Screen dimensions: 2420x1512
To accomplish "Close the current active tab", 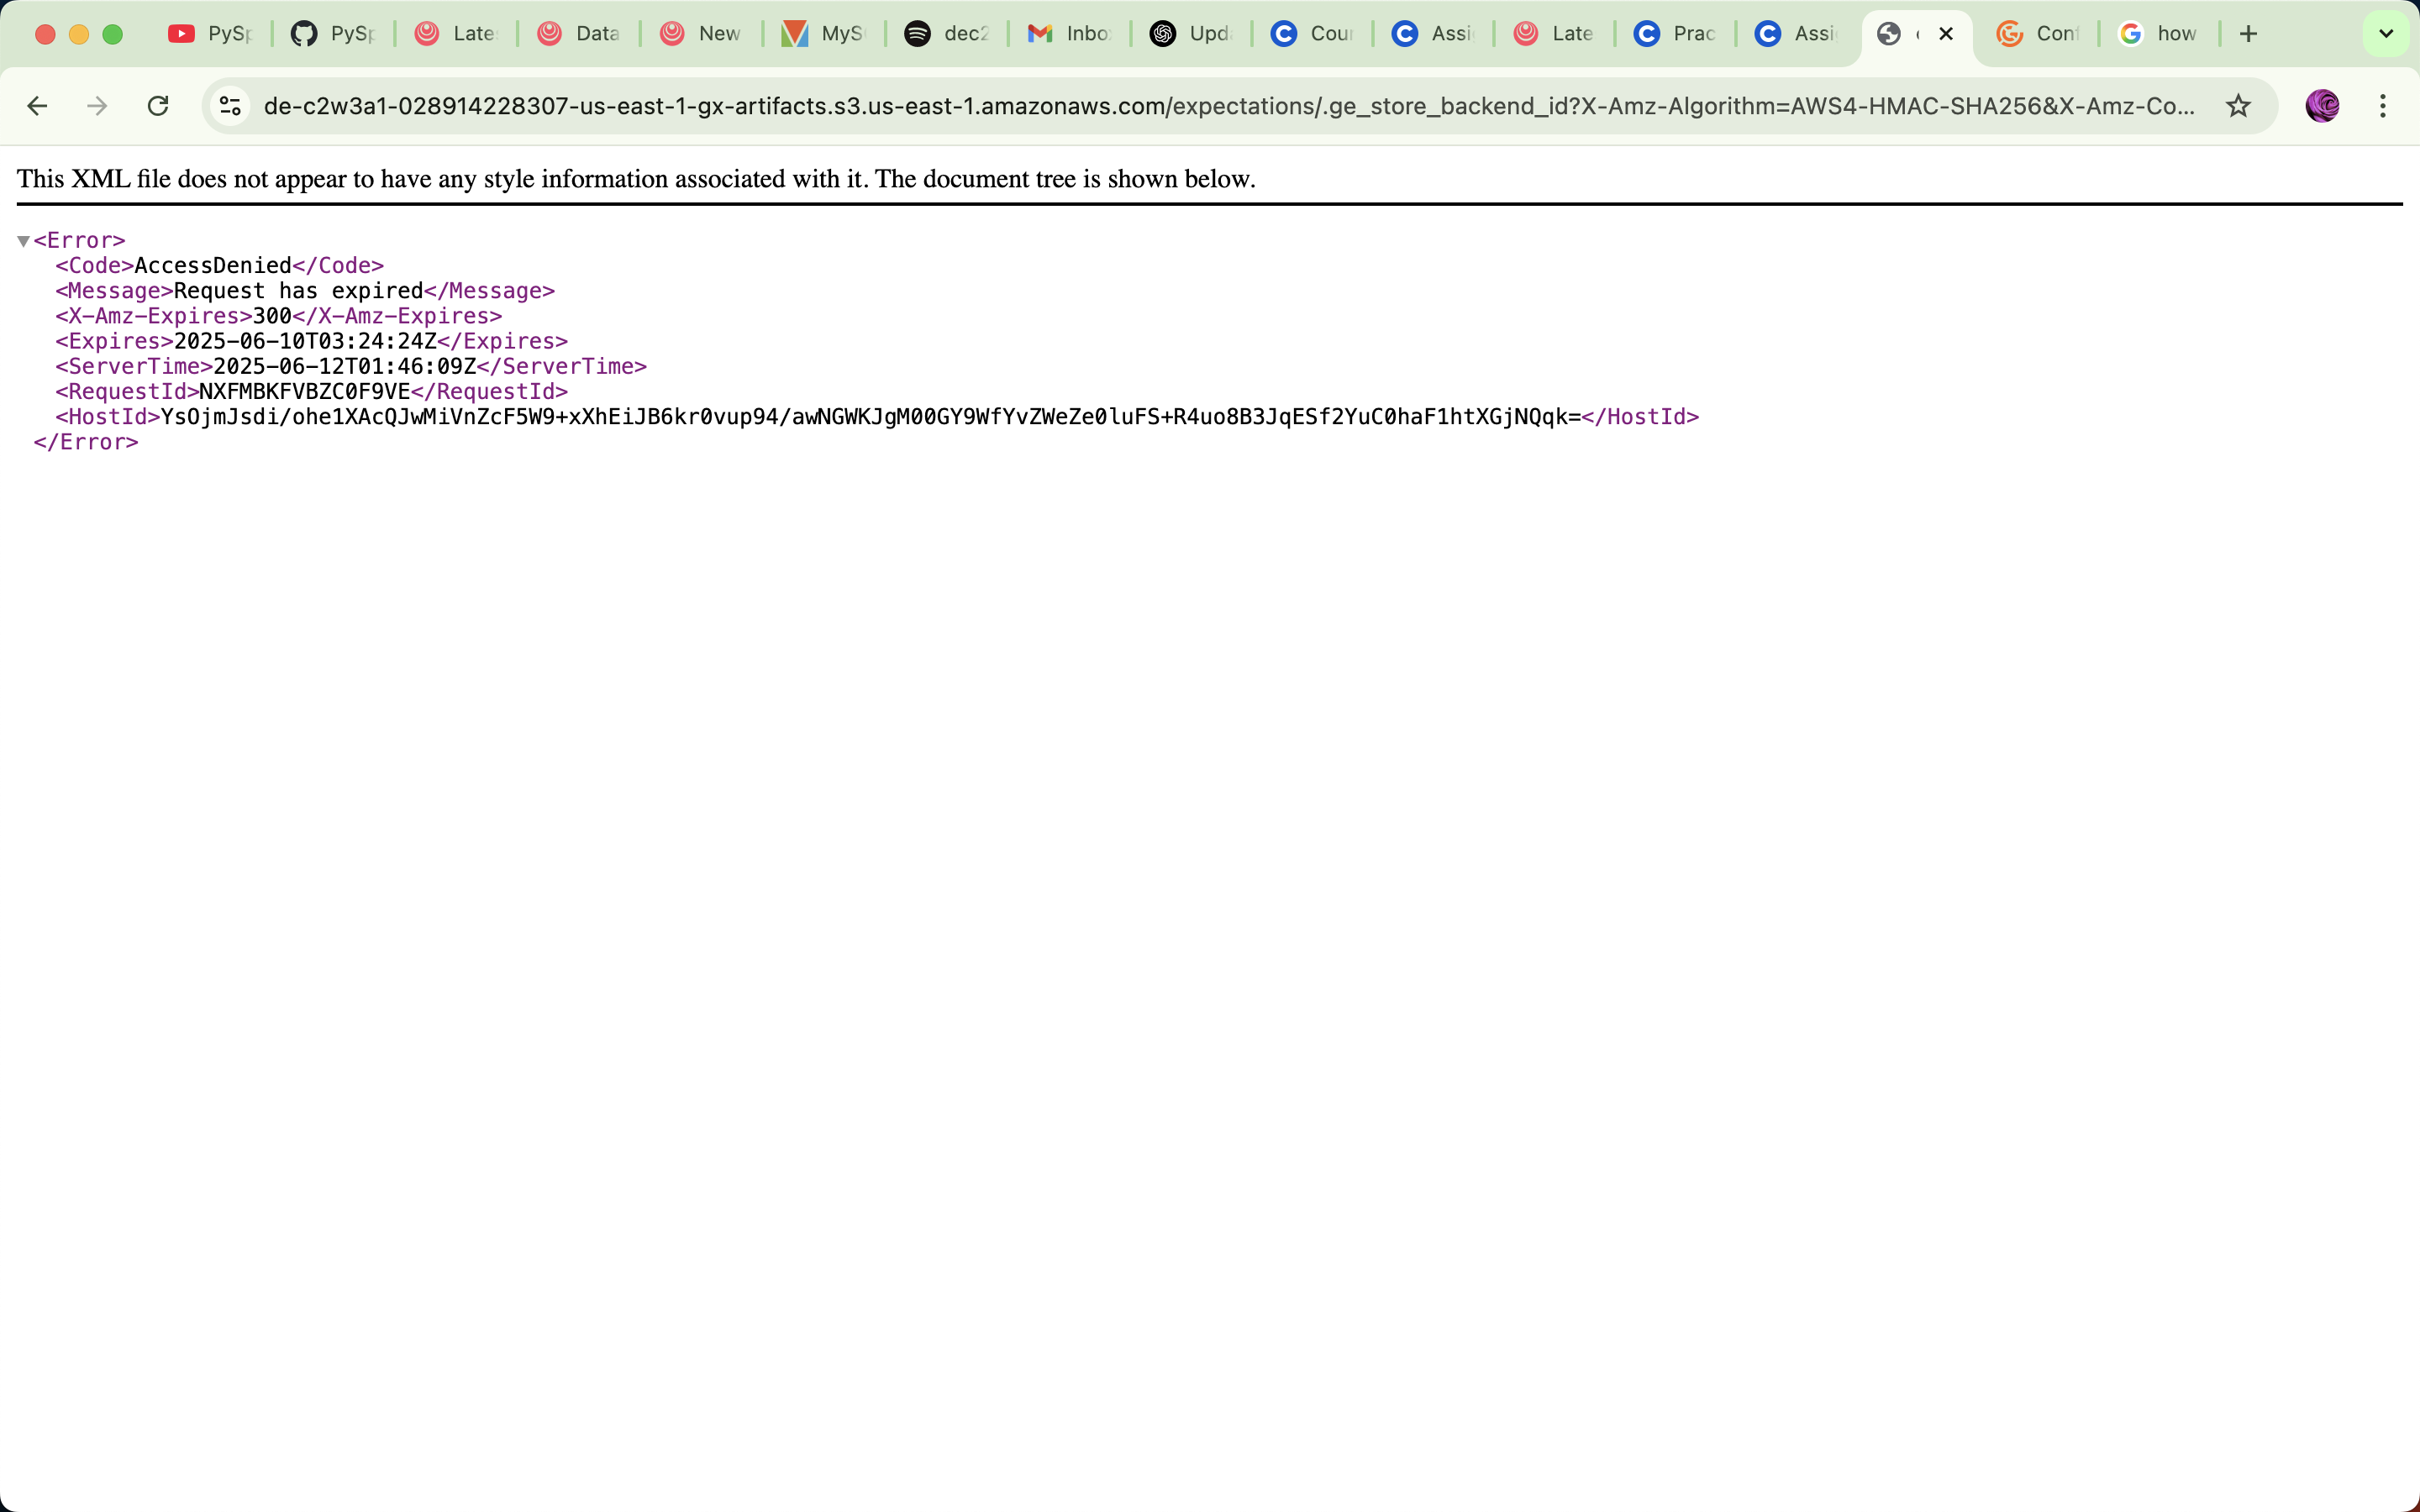I will tap(1946, 34).
